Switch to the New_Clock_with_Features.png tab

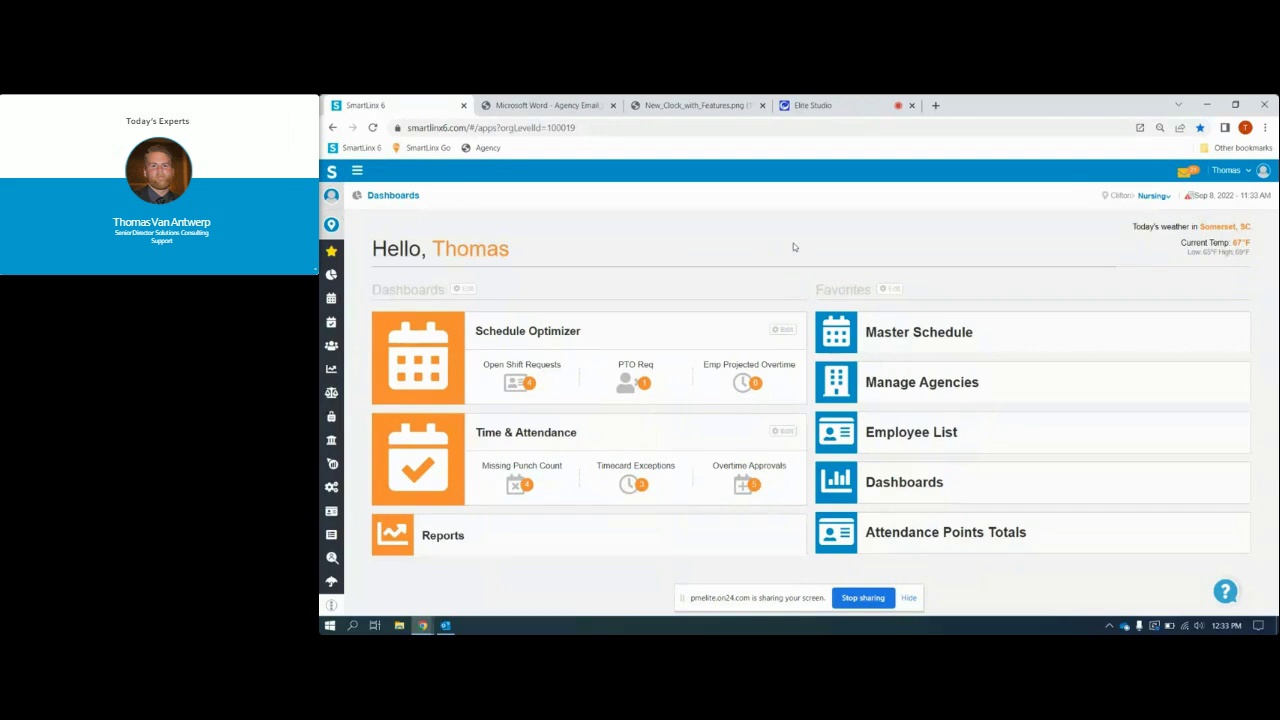696,105
